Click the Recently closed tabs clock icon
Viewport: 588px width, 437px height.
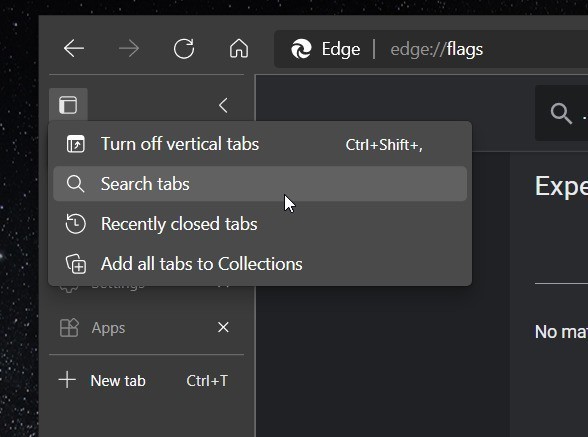[76, 224]
